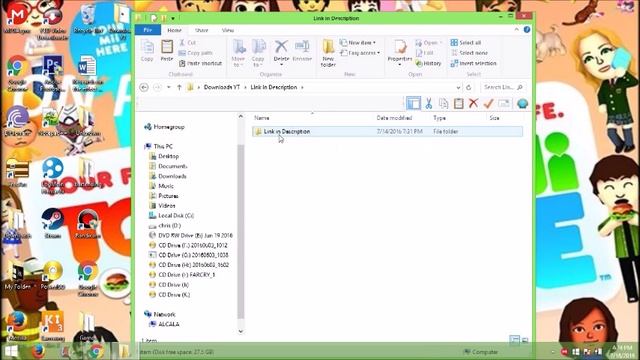This screenshot has height=360, width=640.
Task: Go back with the Back arrow
Action: point(144,87)
